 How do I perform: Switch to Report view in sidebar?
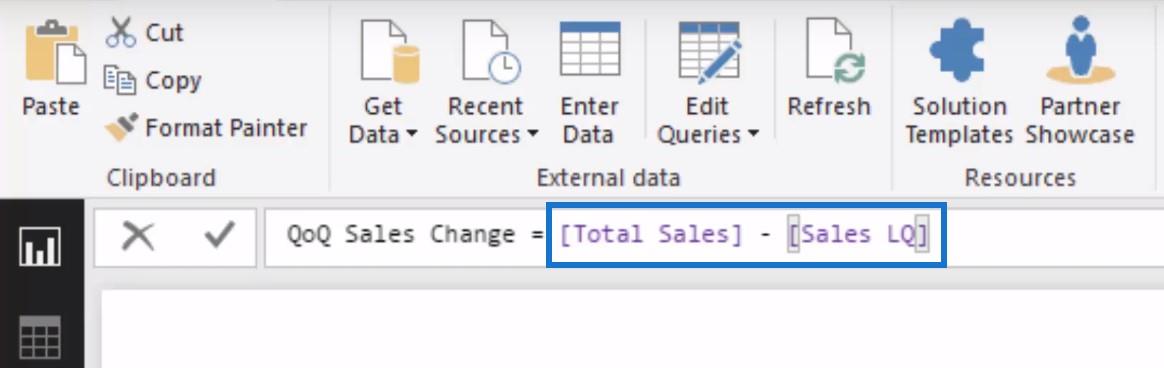tap(40, 247)
